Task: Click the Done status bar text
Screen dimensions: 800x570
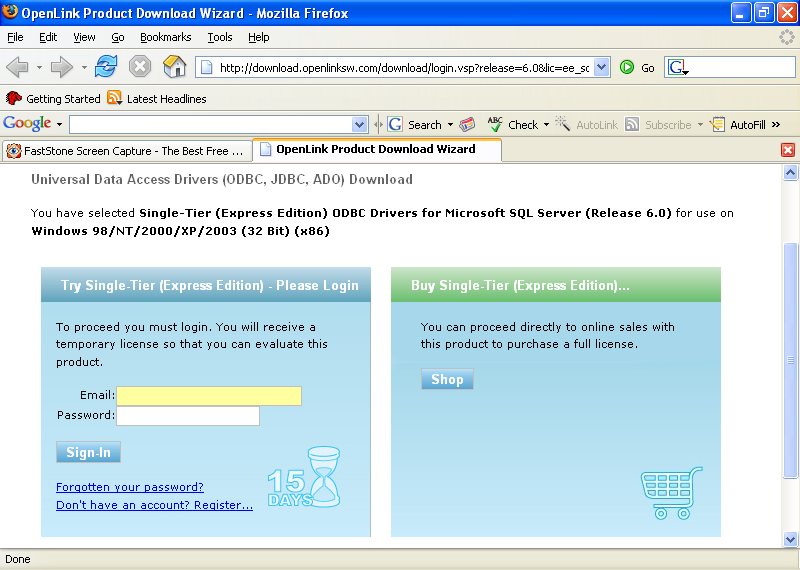Action: [x=18, y=559]
